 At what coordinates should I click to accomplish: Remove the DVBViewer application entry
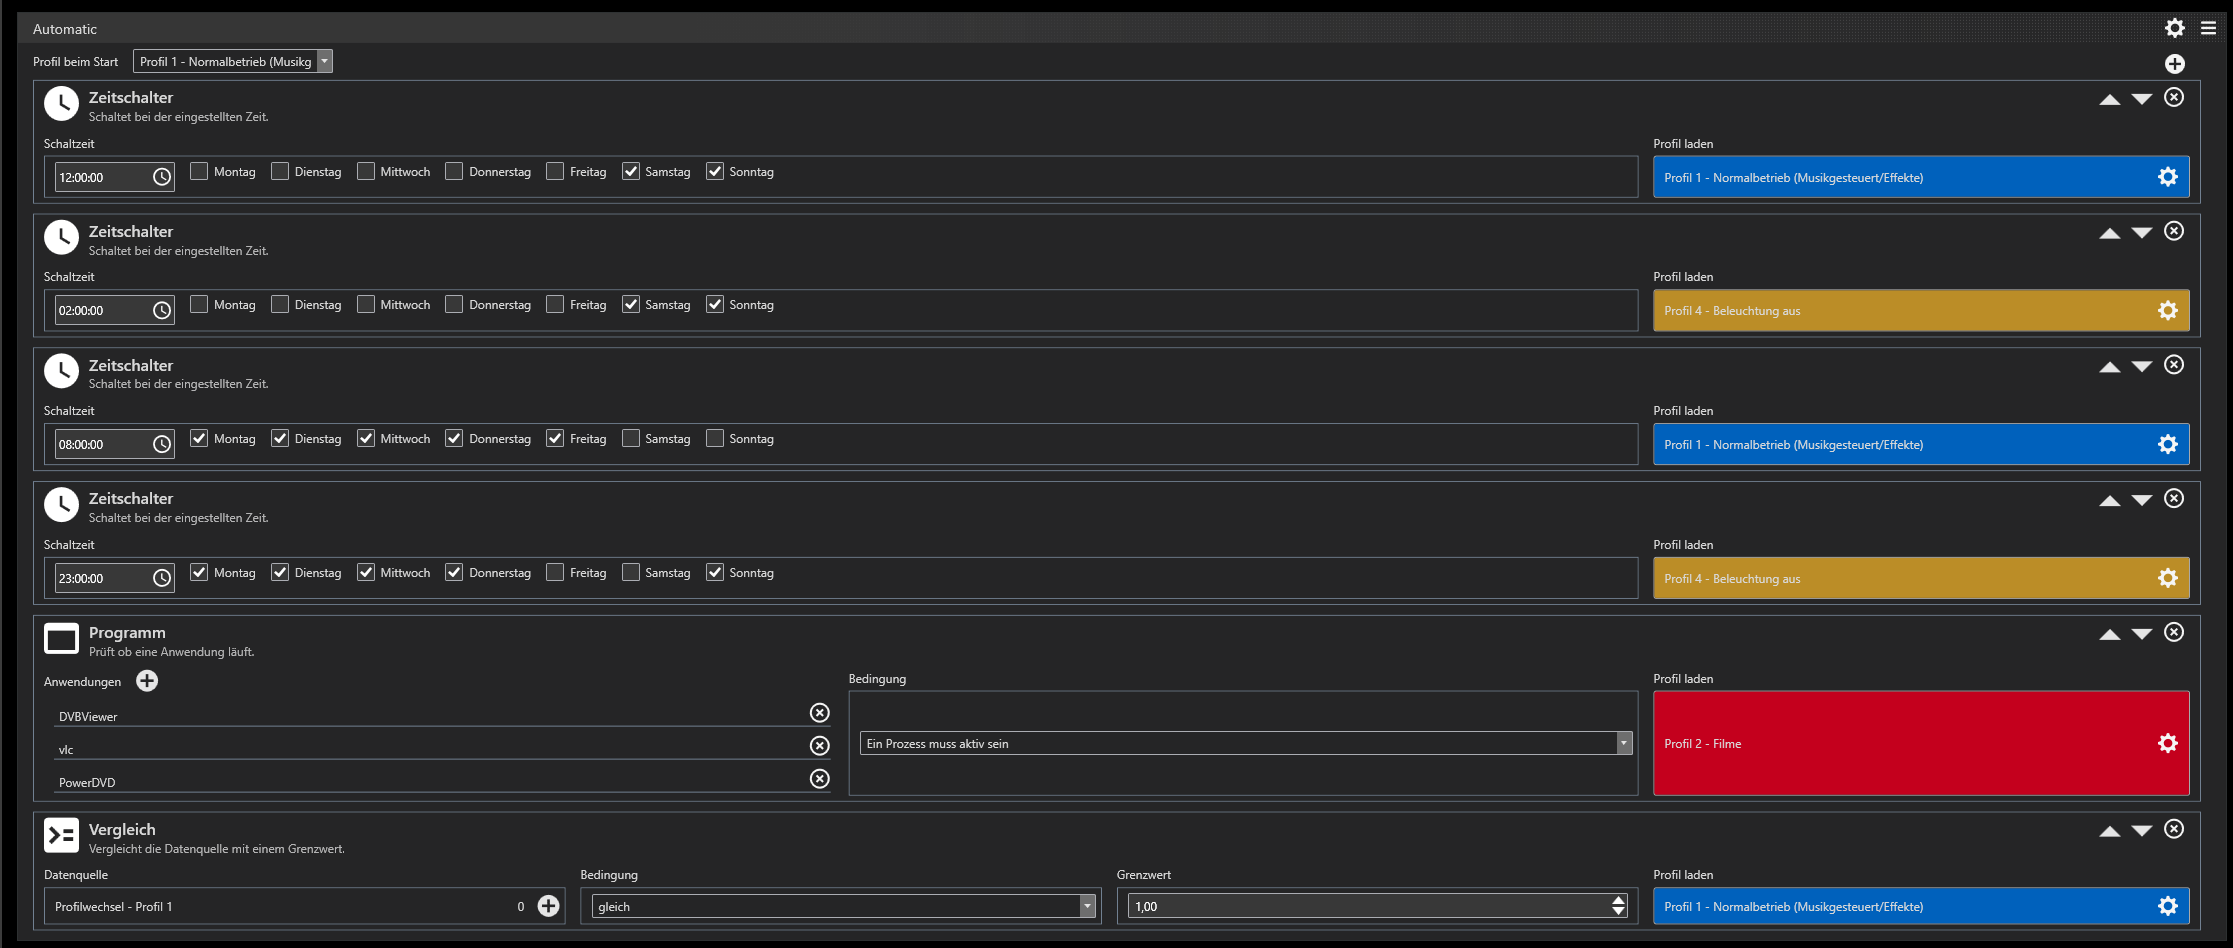[x=819, y=713]
